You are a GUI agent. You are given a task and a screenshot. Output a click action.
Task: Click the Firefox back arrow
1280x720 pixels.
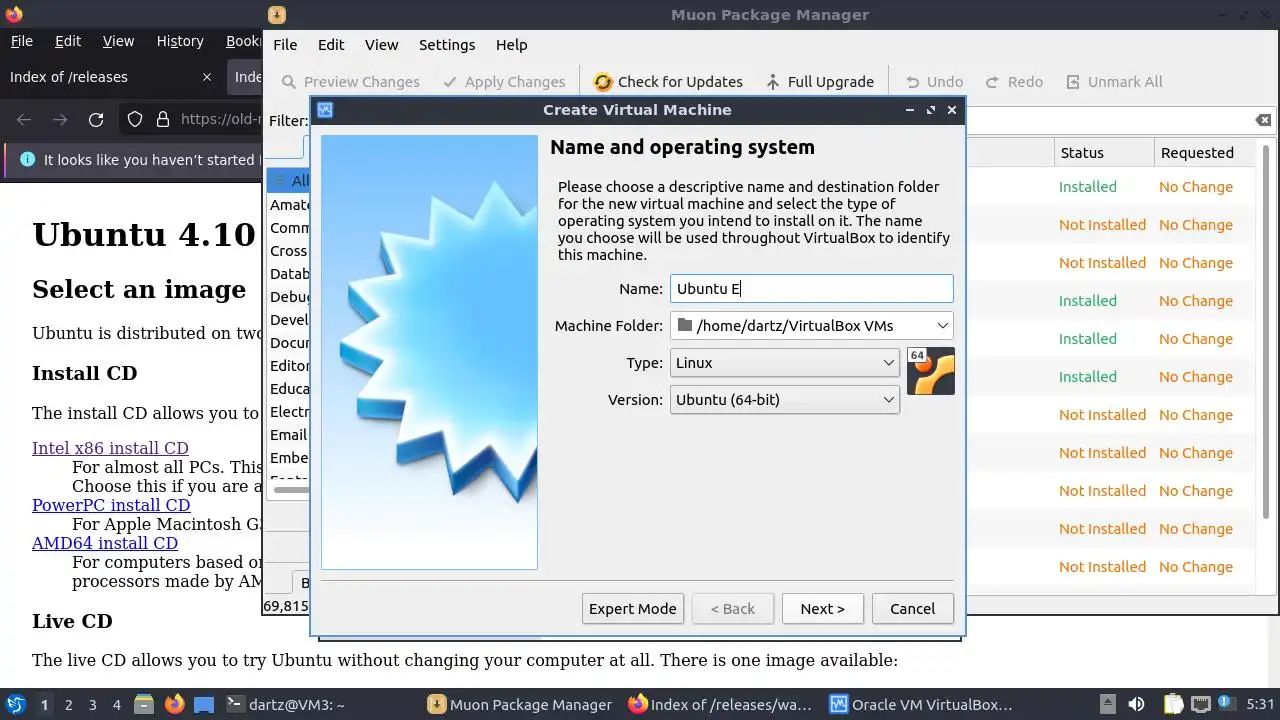tap(24, 120)
